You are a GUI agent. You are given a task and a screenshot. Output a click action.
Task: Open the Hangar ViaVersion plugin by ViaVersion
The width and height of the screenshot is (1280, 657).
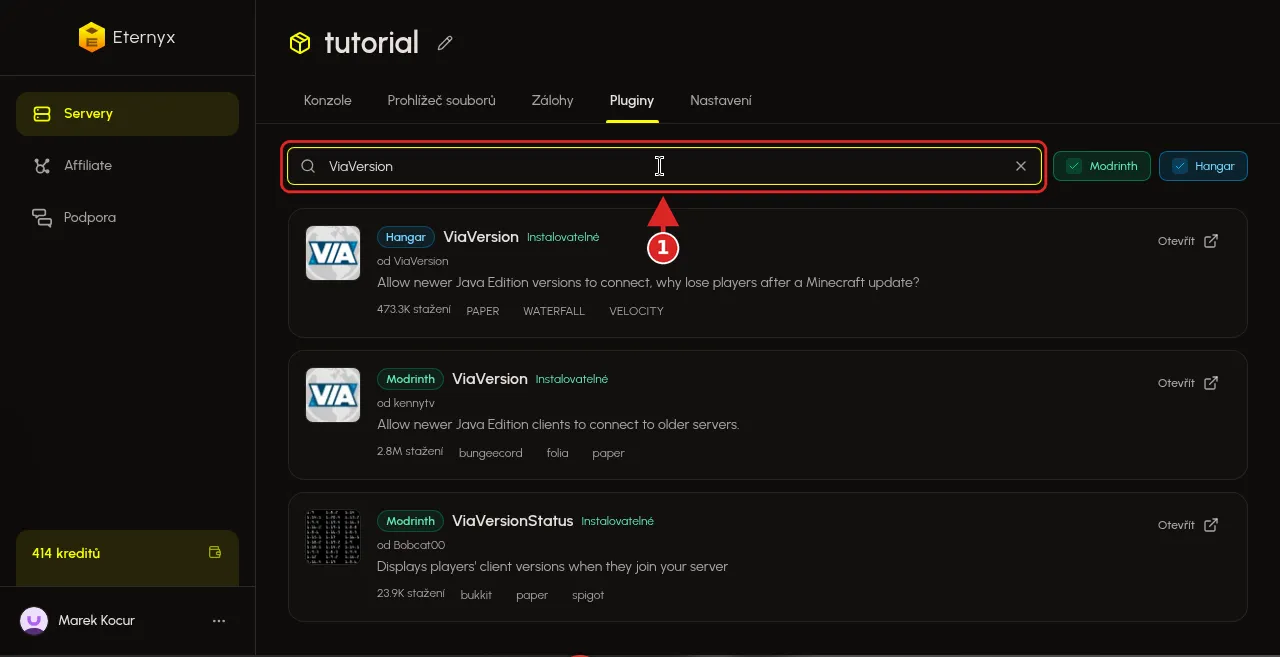point(481,237)
